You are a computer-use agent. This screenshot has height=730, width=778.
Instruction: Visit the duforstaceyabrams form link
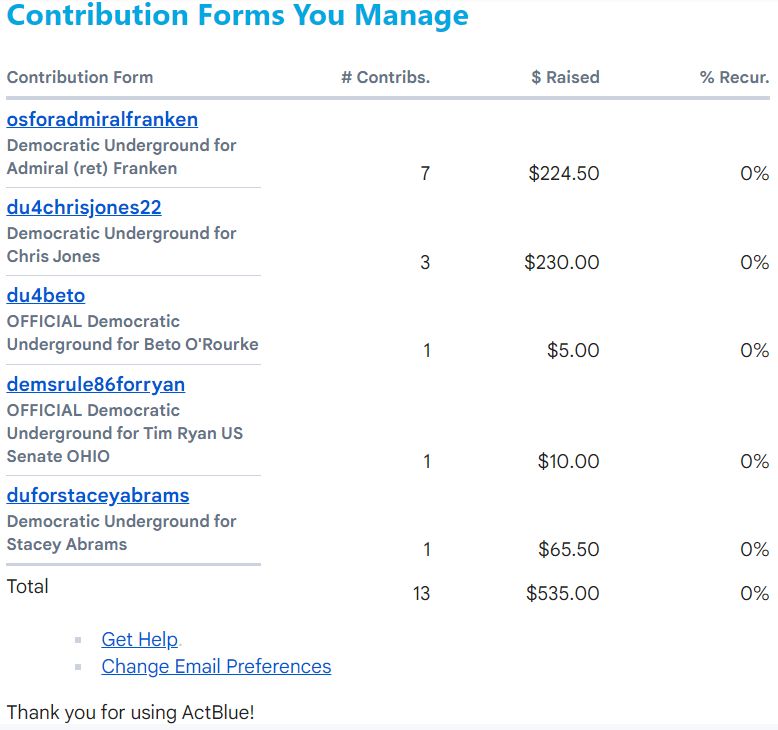pyautogui.click(x=98, y=496)
